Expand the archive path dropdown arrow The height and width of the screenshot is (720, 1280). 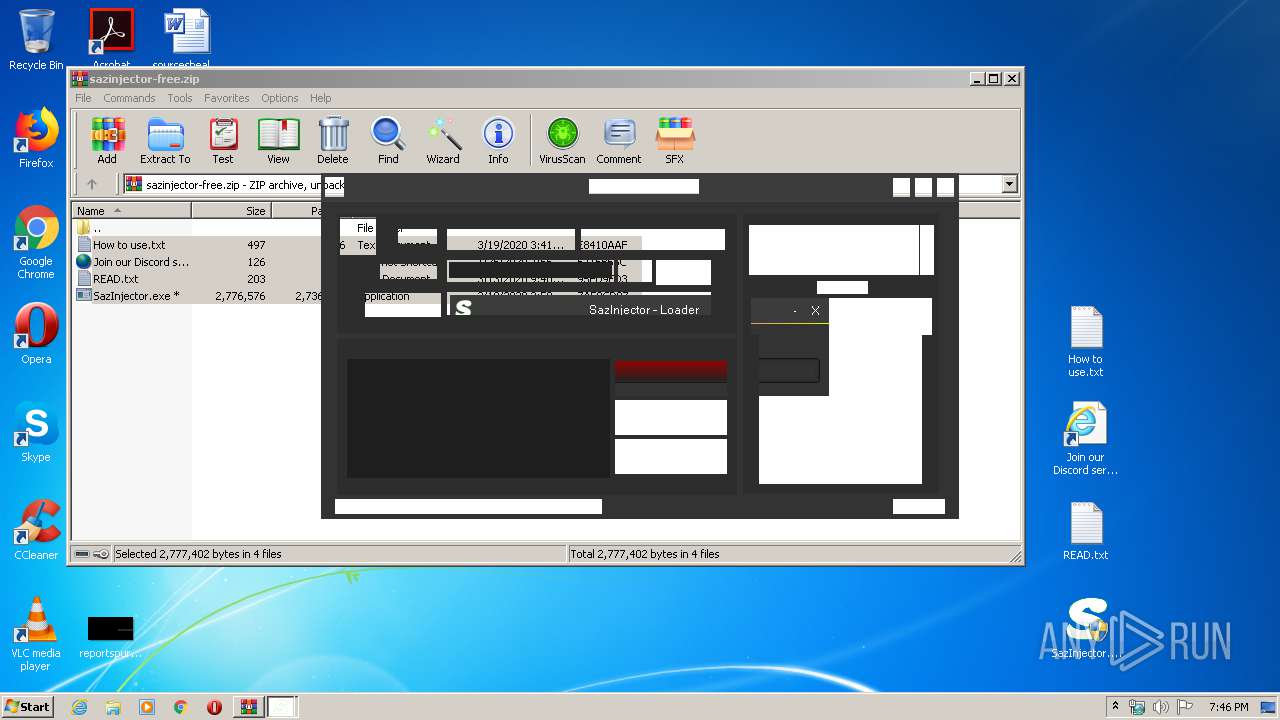point(1009,184)
